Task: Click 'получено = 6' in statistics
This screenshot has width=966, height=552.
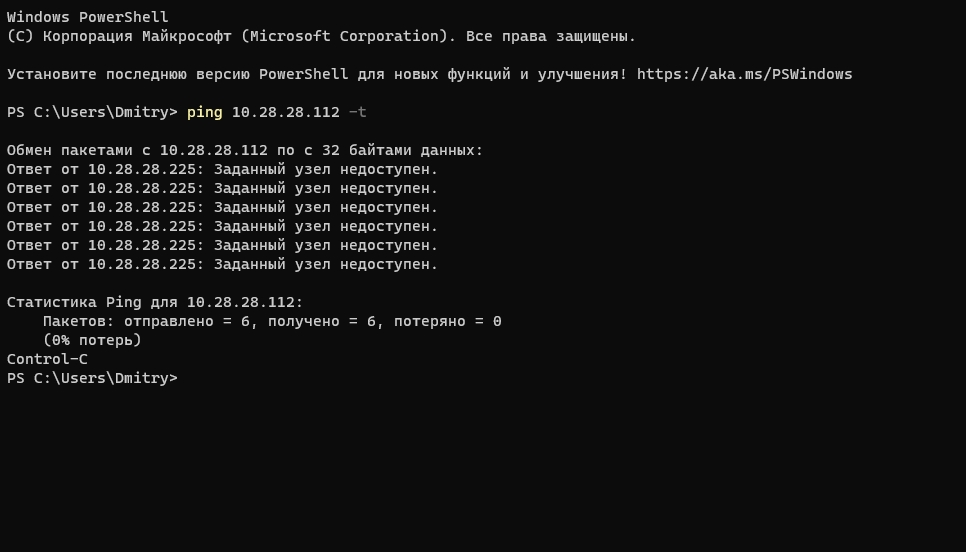Action: [322, 322]
